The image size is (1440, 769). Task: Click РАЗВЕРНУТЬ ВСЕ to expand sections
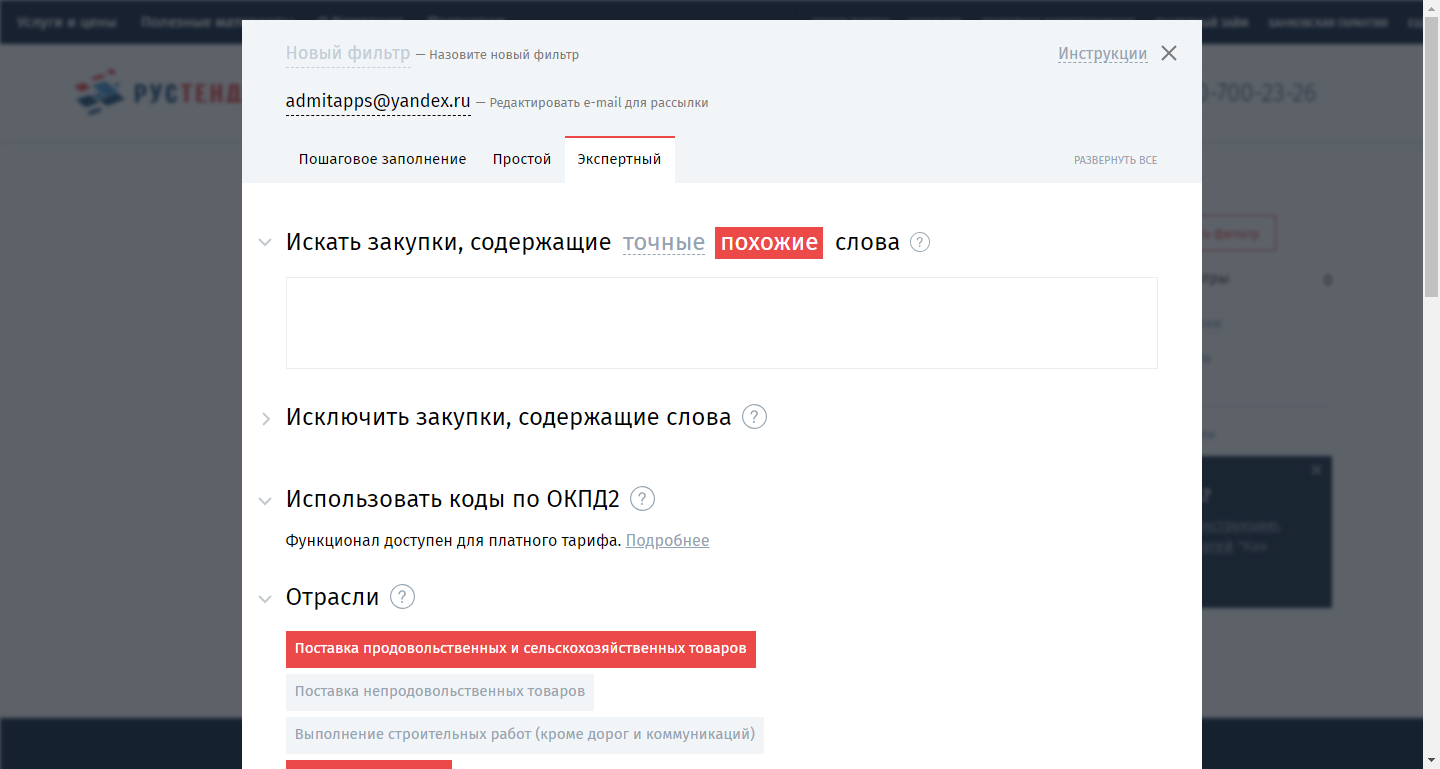[x=1116, y=159]
